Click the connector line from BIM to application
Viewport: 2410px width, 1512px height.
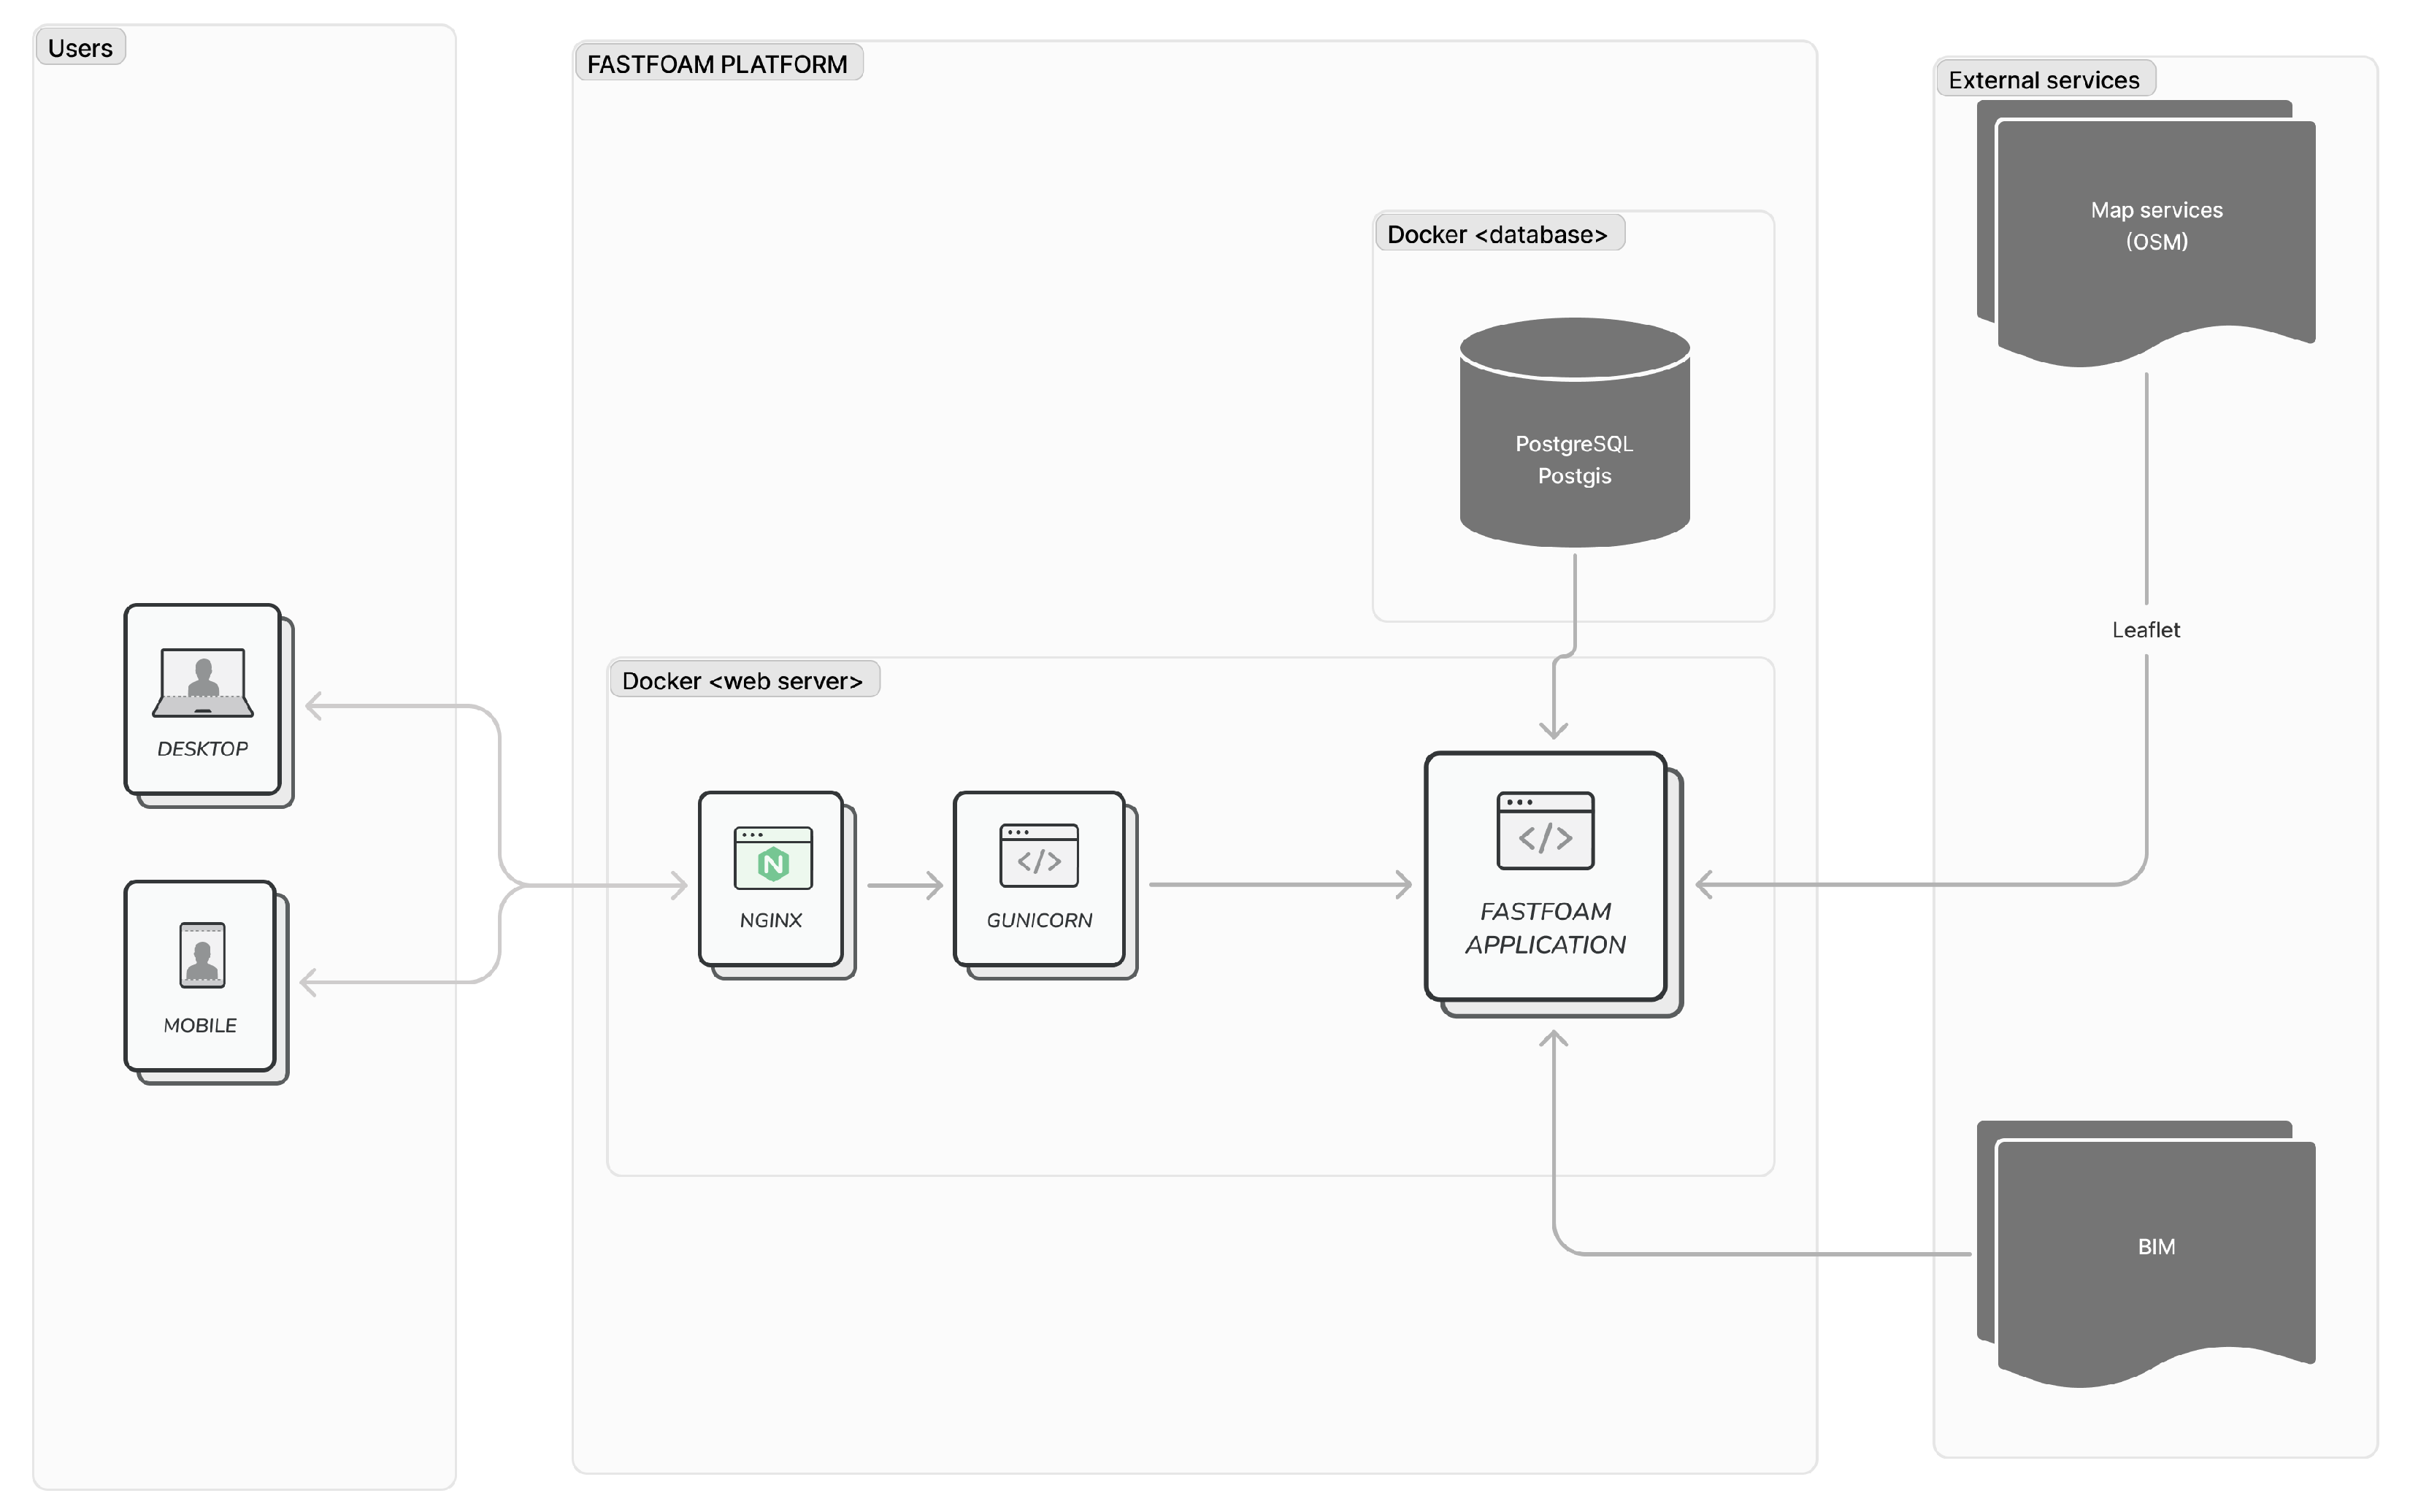[1760, 1253]
